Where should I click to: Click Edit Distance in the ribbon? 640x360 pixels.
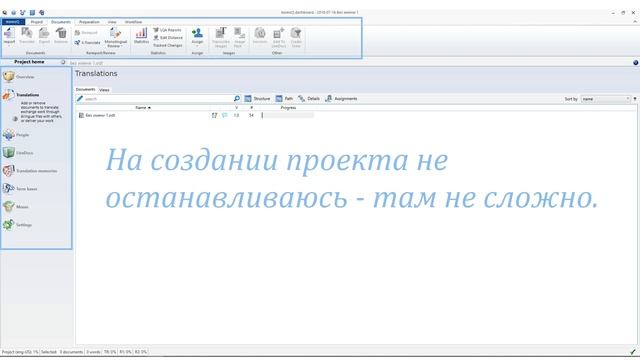coord(168,38)
